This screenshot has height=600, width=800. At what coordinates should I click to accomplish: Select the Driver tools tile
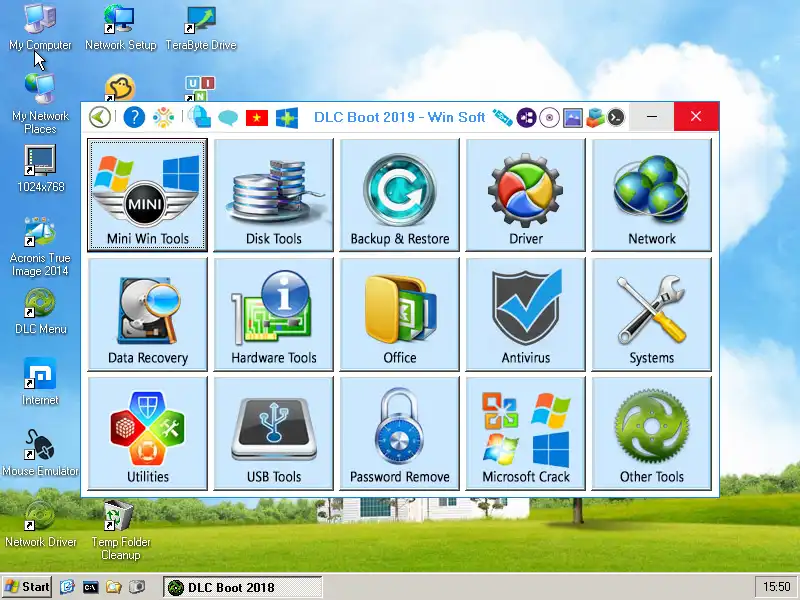pyautogui.click(x=525, y=194)
